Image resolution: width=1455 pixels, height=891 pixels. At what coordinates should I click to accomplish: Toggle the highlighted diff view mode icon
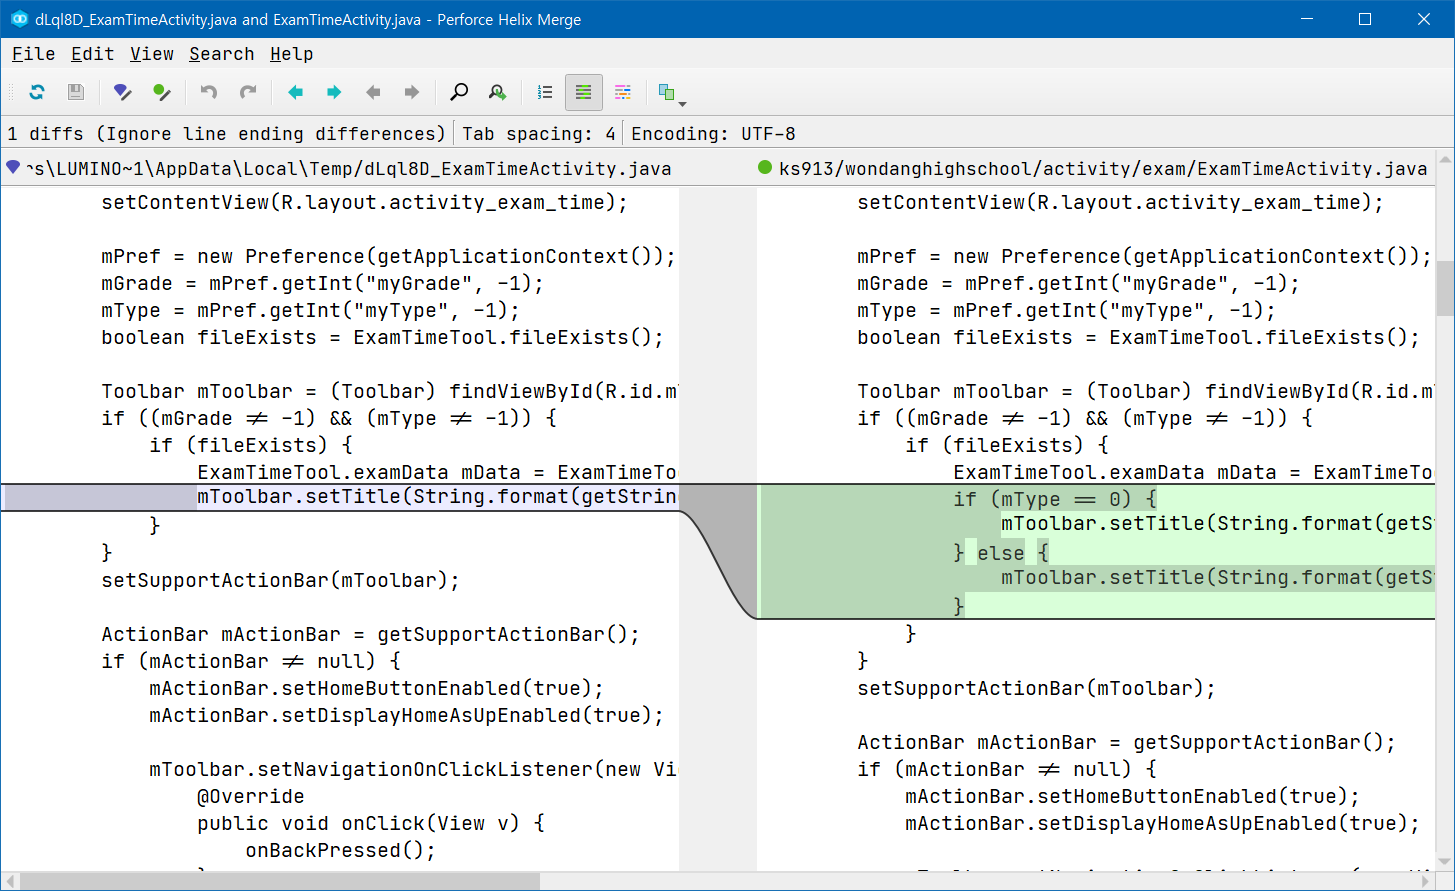click(584, 92)
